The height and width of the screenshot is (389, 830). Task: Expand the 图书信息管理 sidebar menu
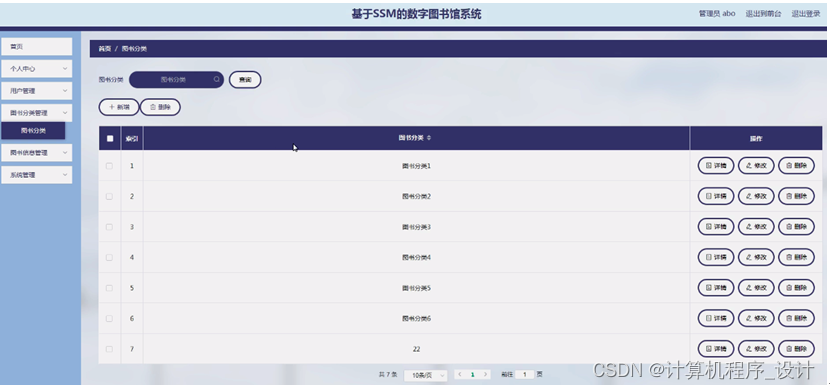[37, 152]
